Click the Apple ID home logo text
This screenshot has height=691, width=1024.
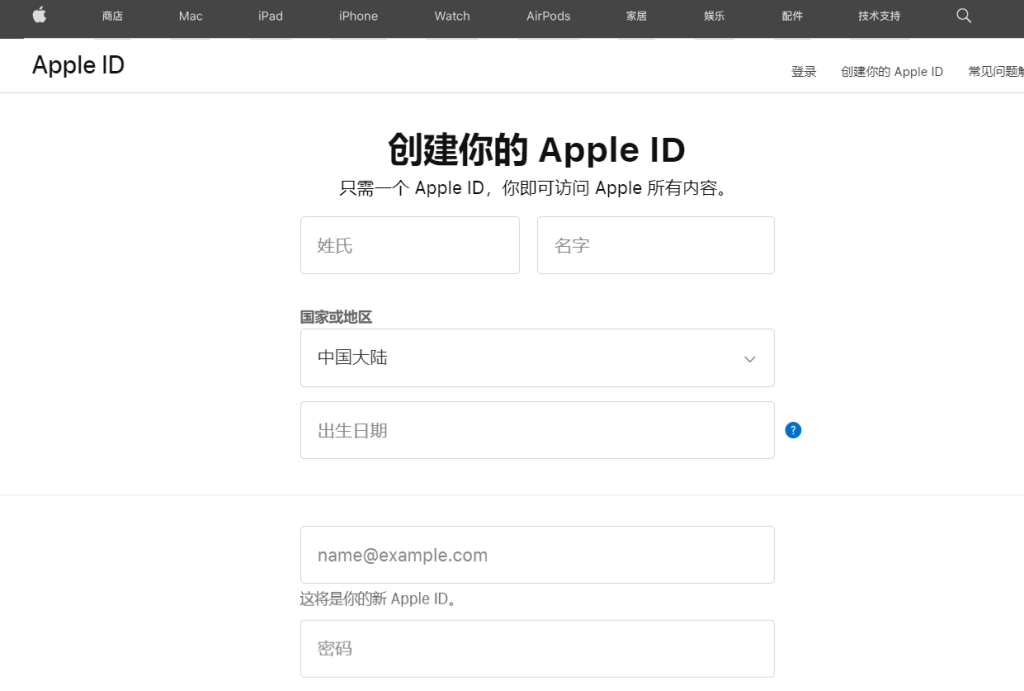(x=77, y=64)
